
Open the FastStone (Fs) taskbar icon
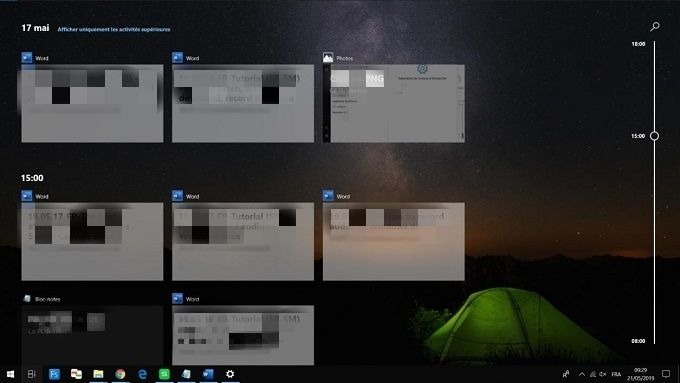(54, 374)
